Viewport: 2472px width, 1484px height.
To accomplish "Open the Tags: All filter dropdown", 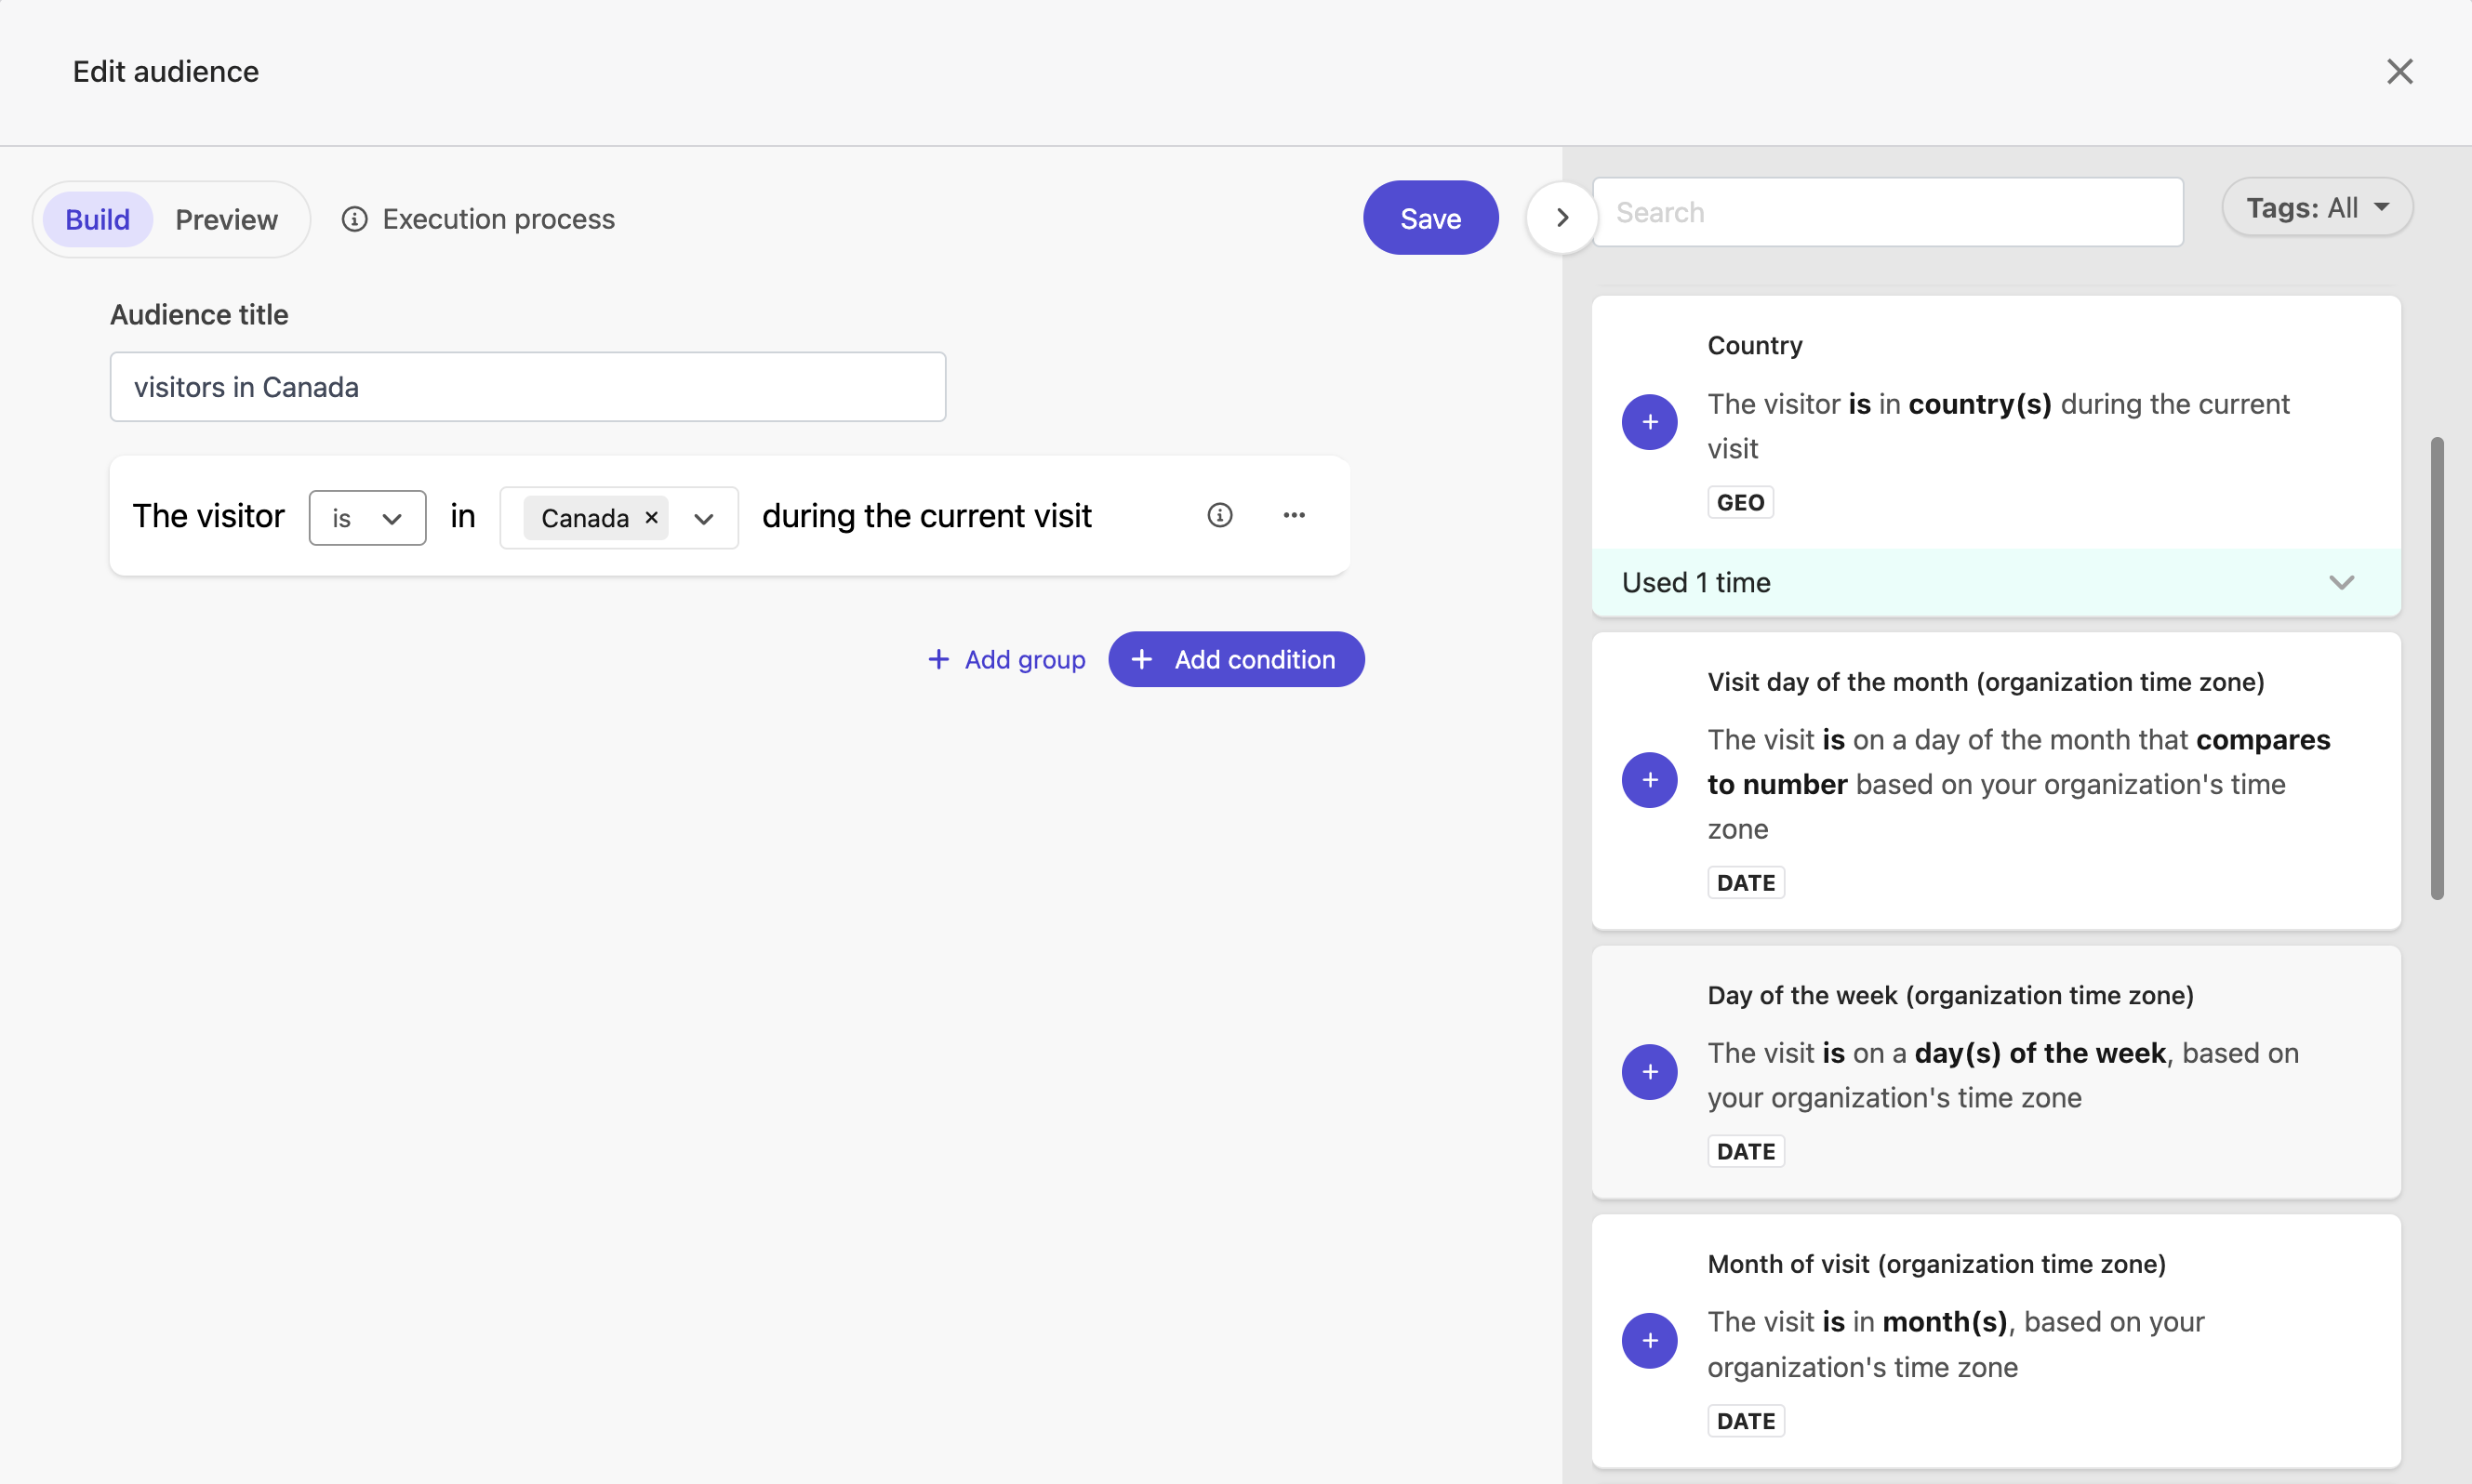I will [x=2317, y=207].
